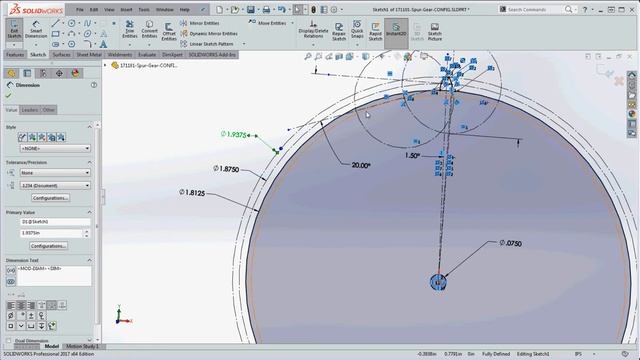Click the Save icon in the top toolbar
The height and width of the screenshot is (360, 640).
251,9
